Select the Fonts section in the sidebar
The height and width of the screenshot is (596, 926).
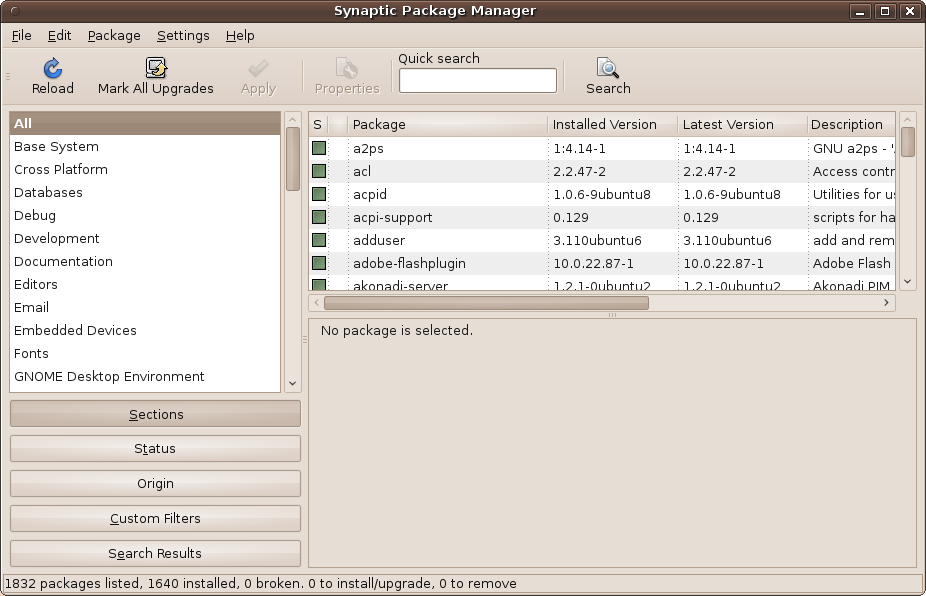tap(31, 353)
